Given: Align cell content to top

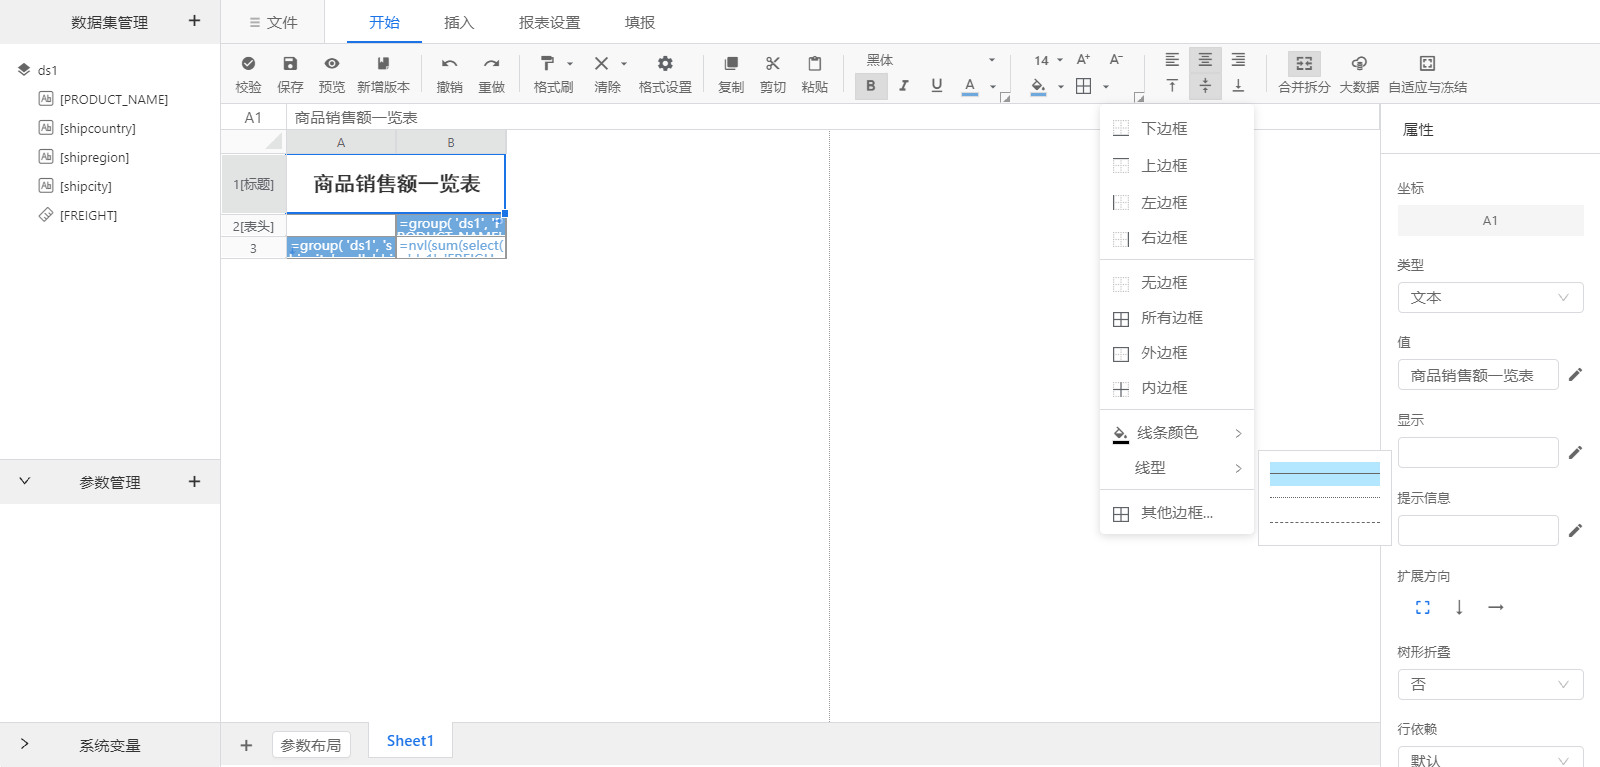Looking at the screenshot, I should 1172,86.
